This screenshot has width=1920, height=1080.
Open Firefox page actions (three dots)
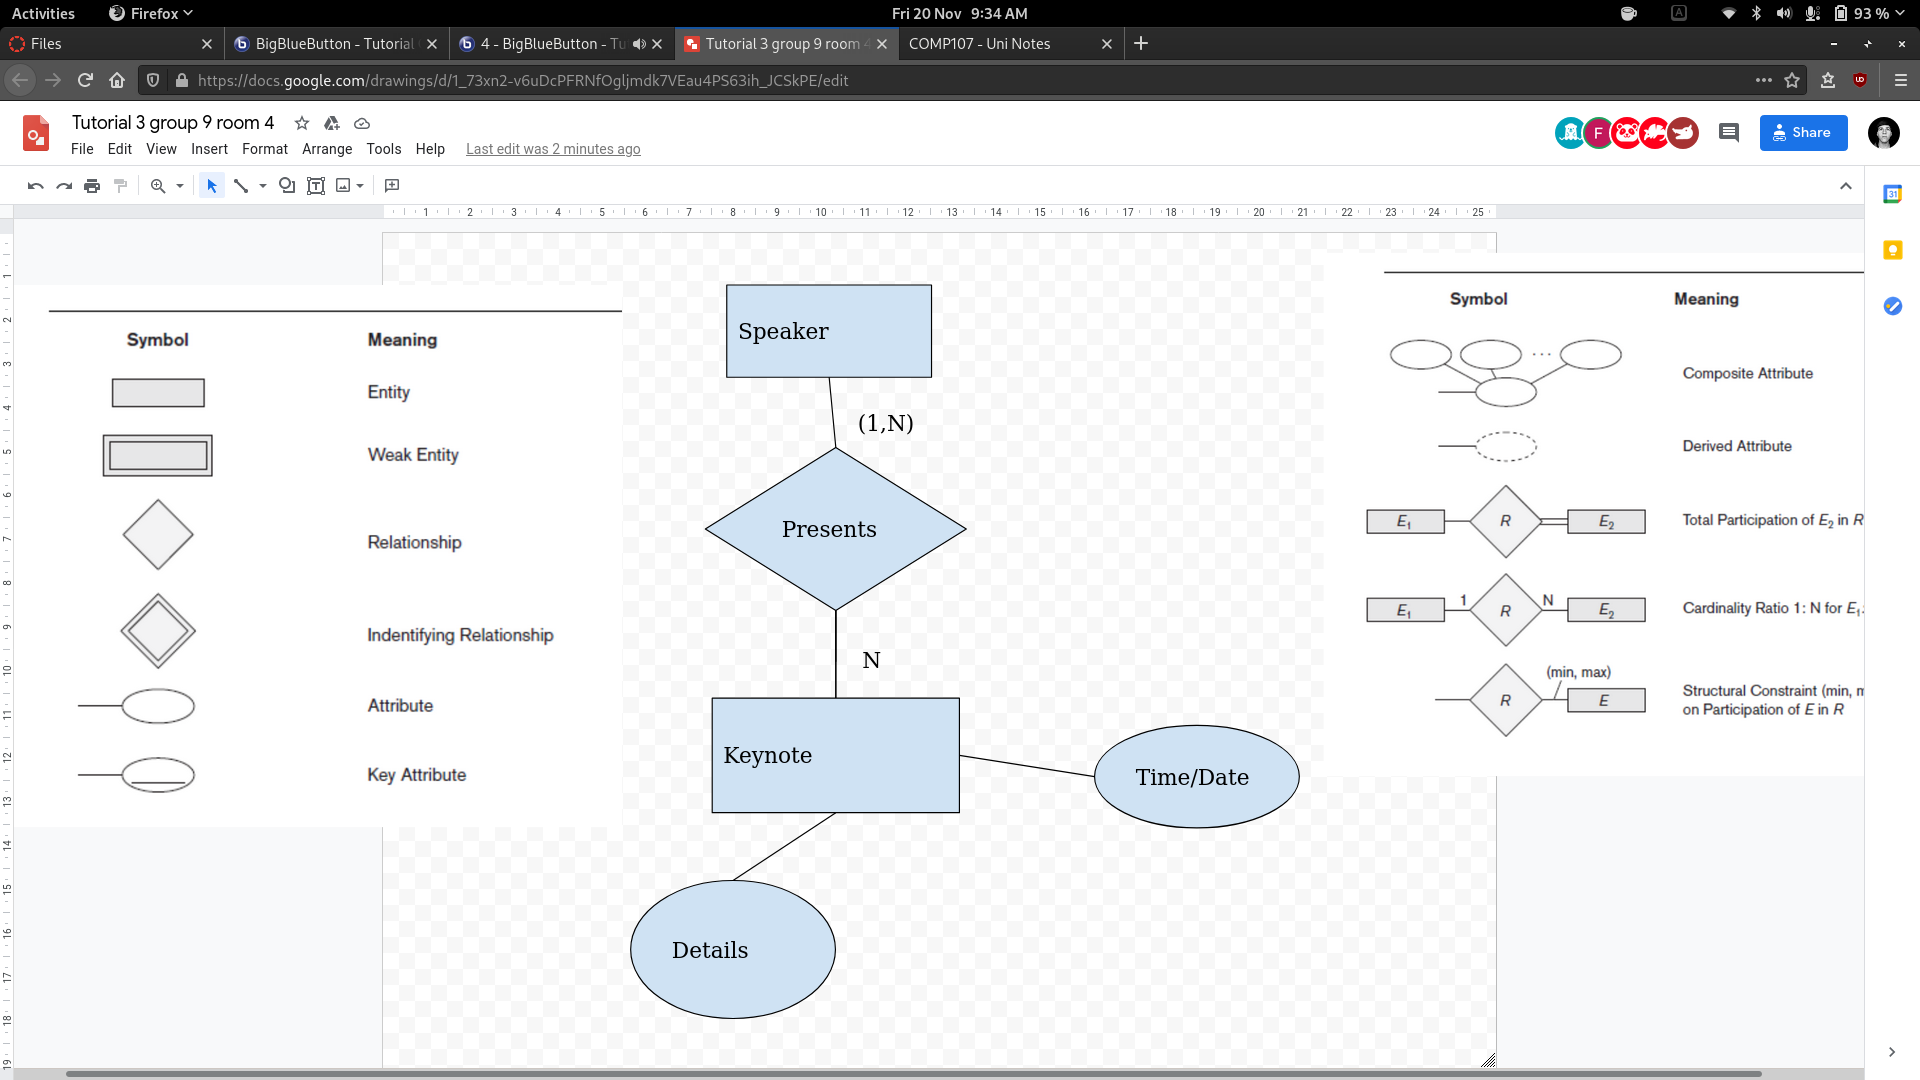(x=1764, y=81)
